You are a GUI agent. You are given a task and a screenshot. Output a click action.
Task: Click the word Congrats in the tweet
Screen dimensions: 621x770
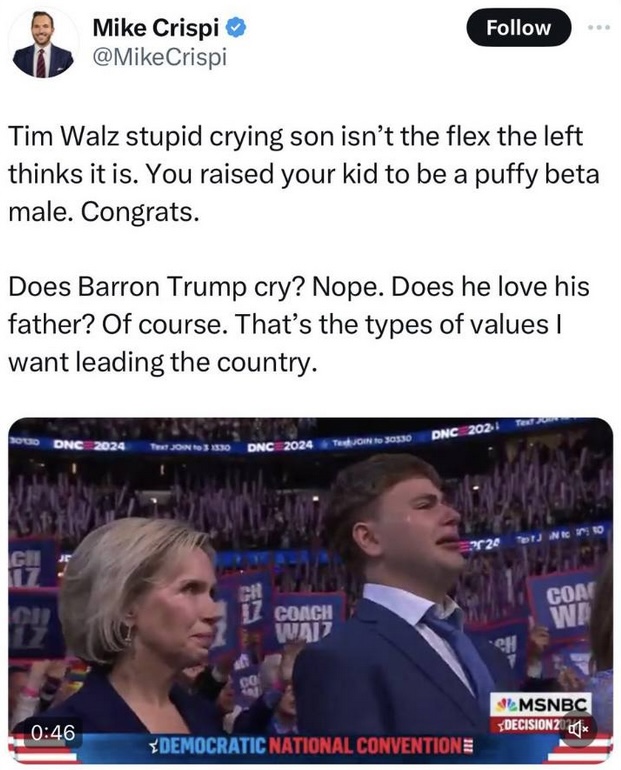pyautogui.click(x=140, y=212)
